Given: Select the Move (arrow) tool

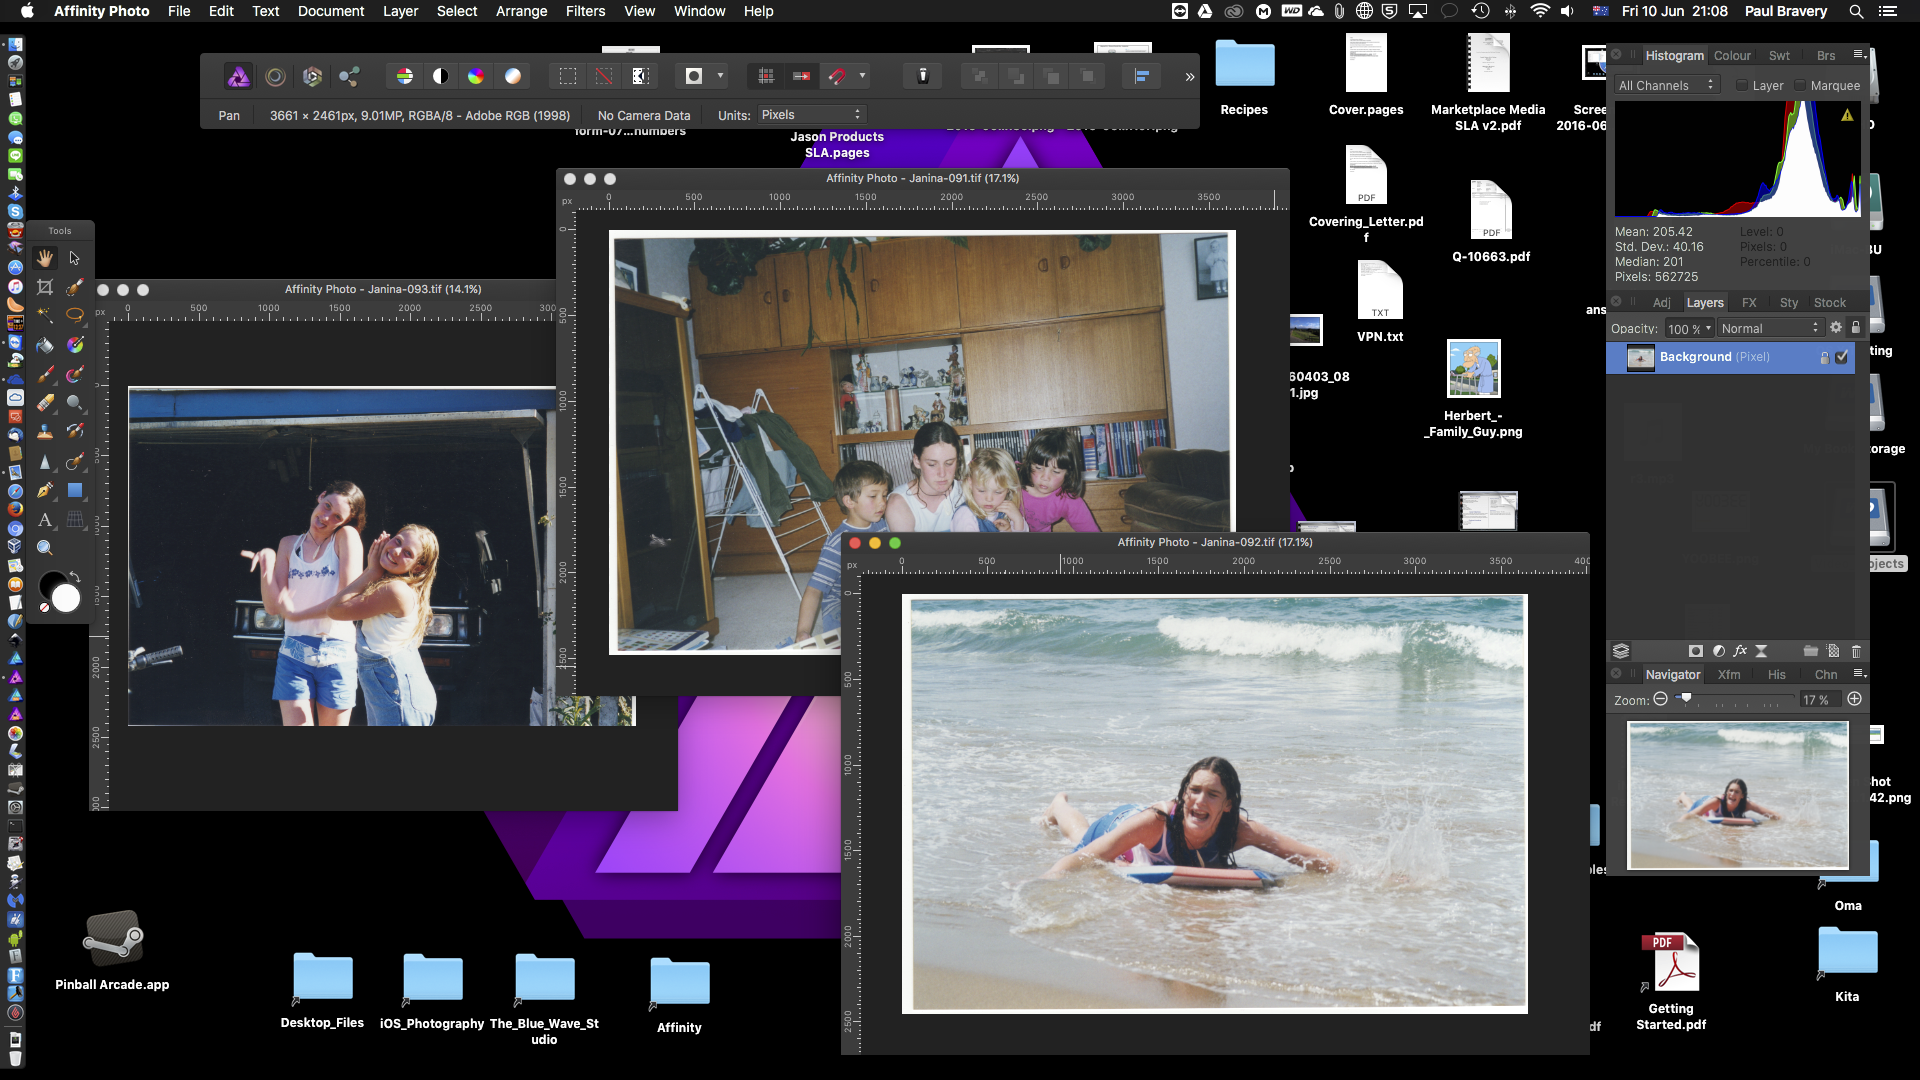Looking at the screenshot, I should click(x=74, y=258).
